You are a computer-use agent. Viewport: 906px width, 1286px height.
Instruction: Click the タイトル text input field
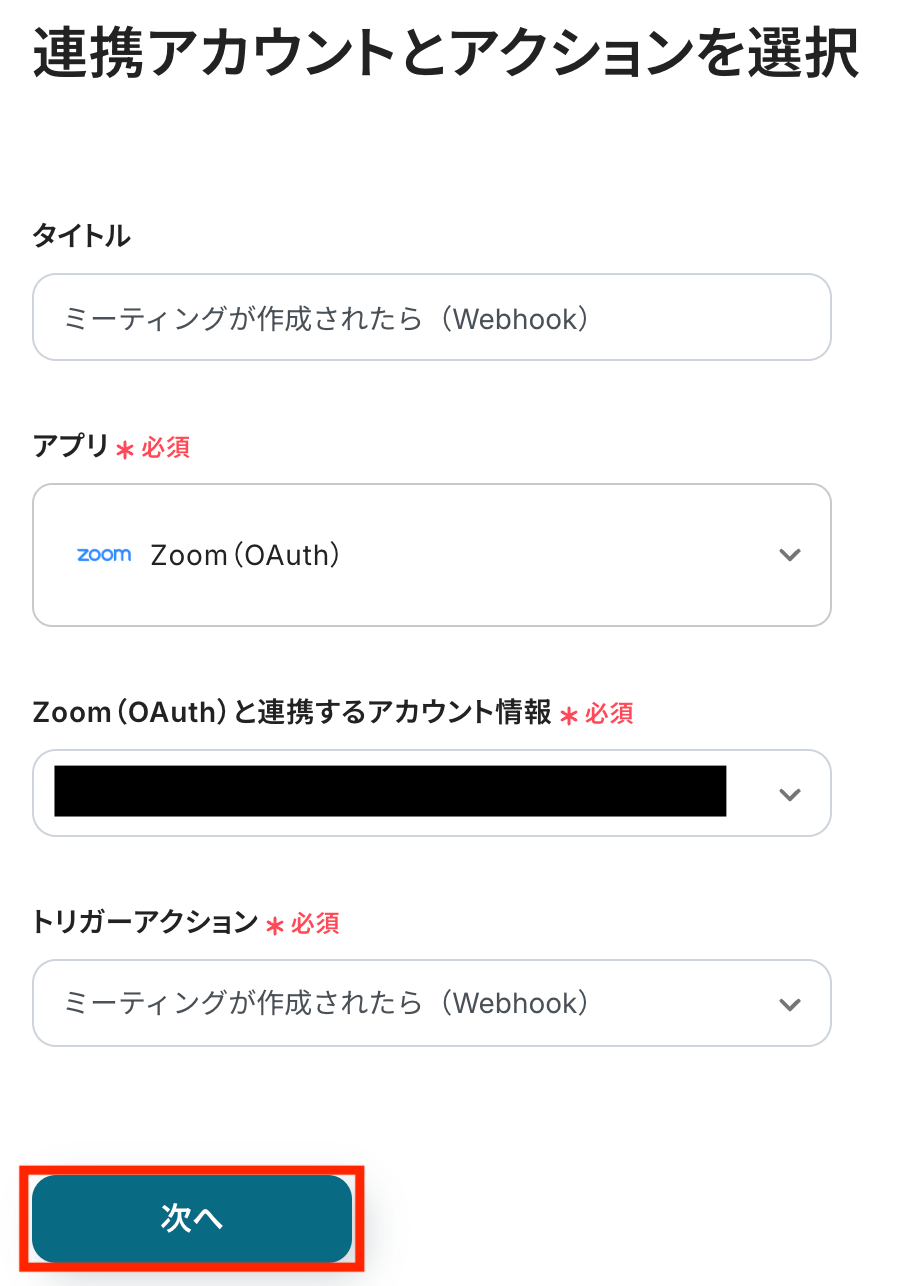431,318
